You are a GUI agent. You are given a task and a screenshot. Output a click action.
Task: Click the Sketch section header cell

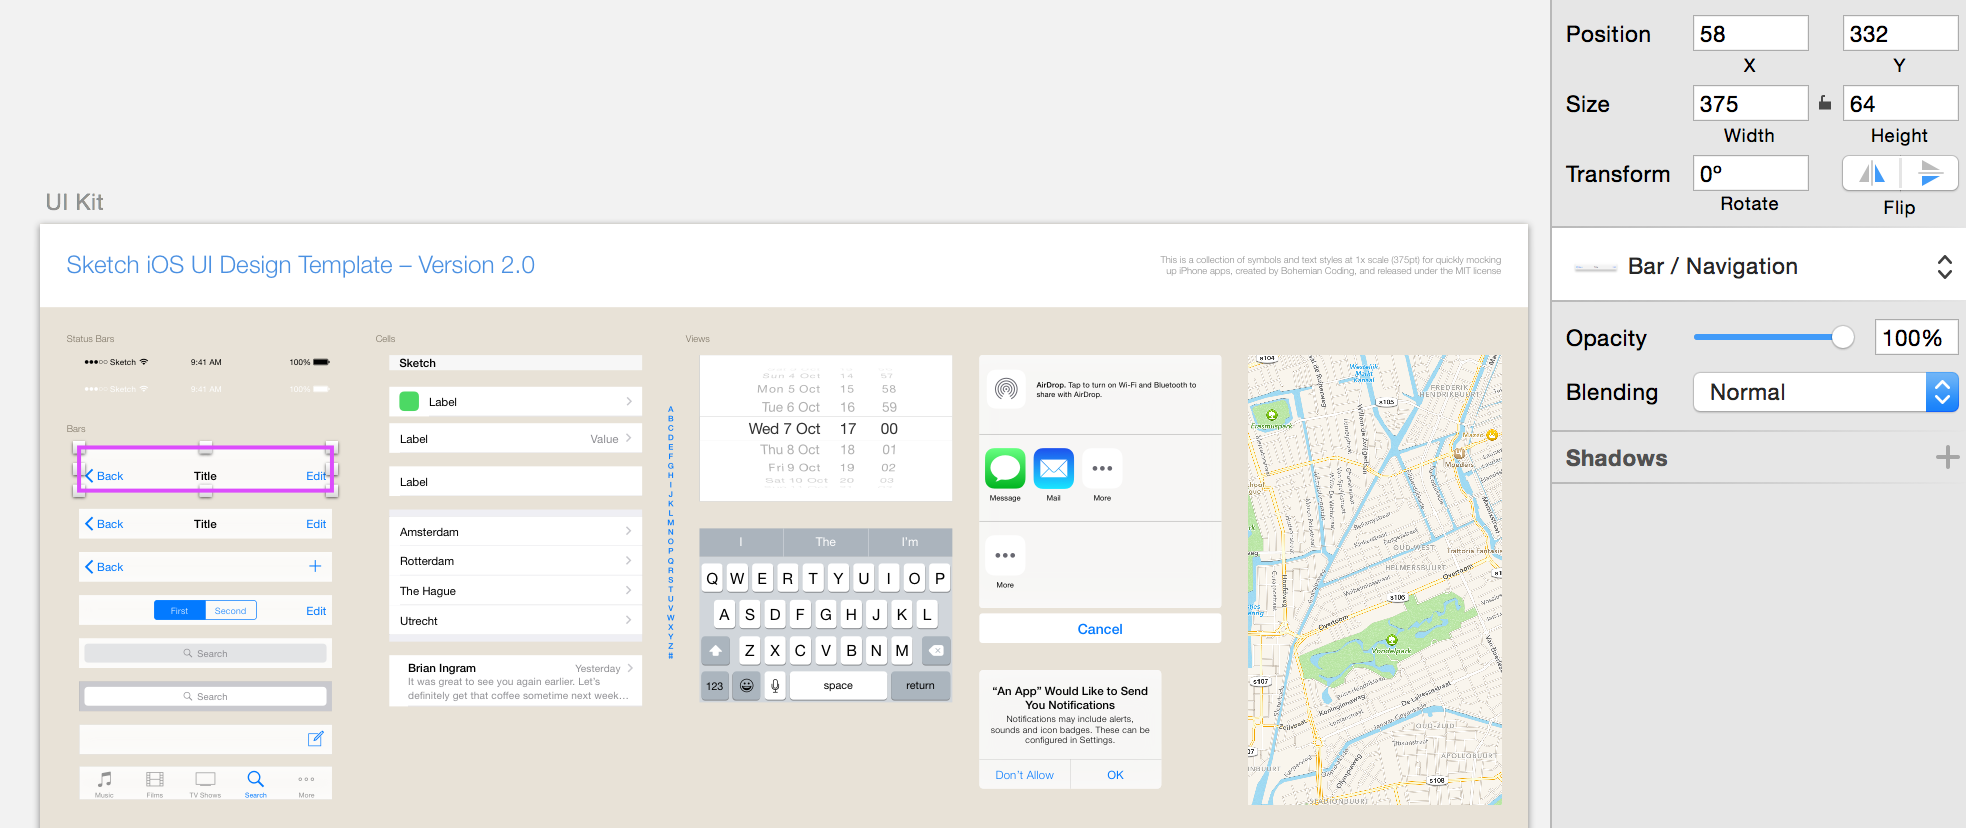pos(515,363)
